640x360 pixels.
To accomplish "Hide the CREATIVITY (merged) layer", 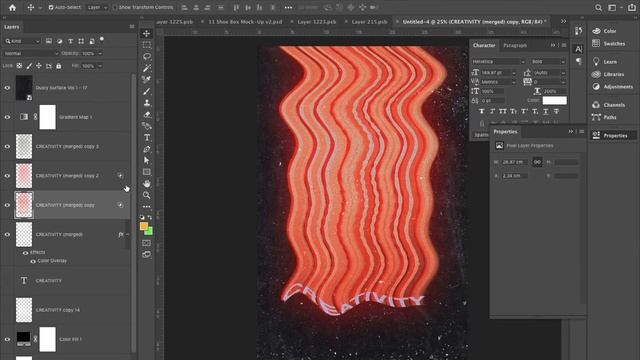I will [7, 235].
